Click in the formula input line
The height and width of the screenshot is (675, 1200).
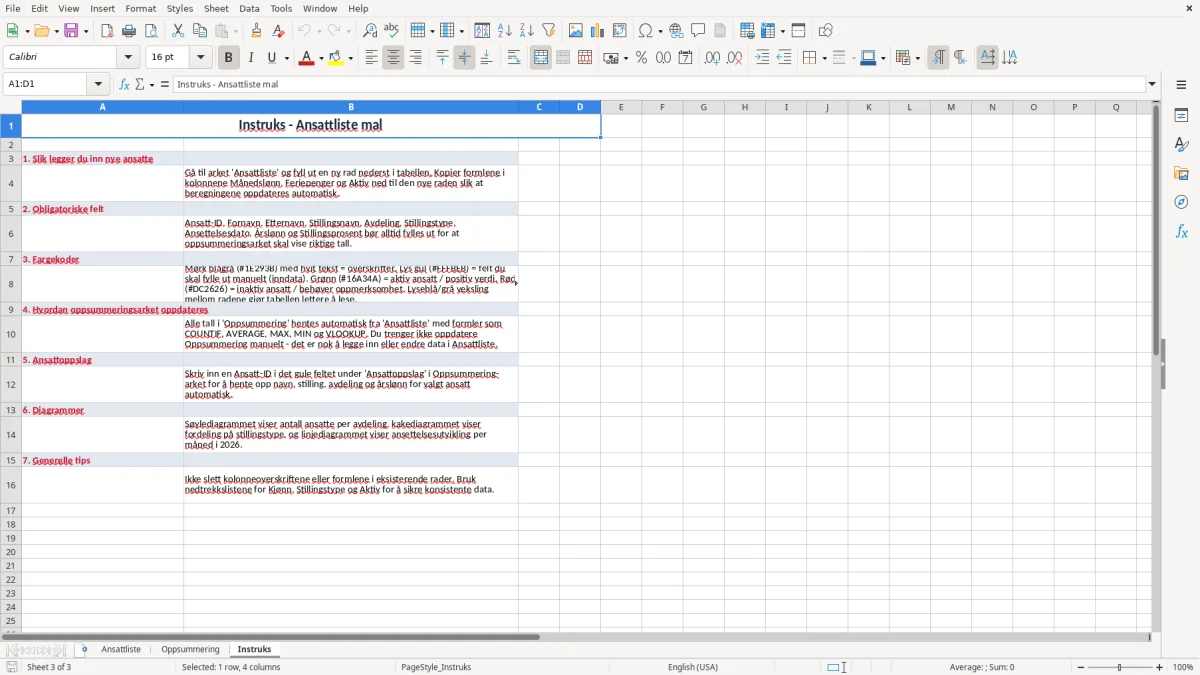(x=660, y=85)
